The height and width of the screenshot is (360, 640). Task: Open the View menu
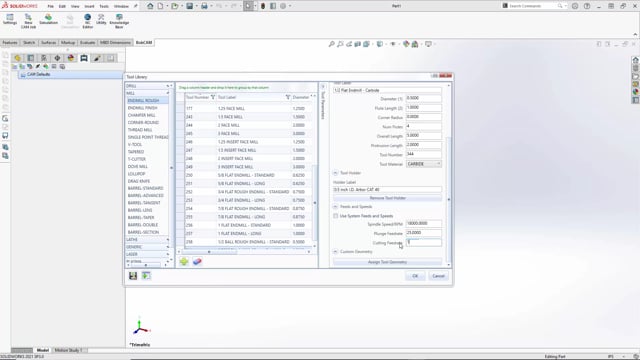click(75, 6)
